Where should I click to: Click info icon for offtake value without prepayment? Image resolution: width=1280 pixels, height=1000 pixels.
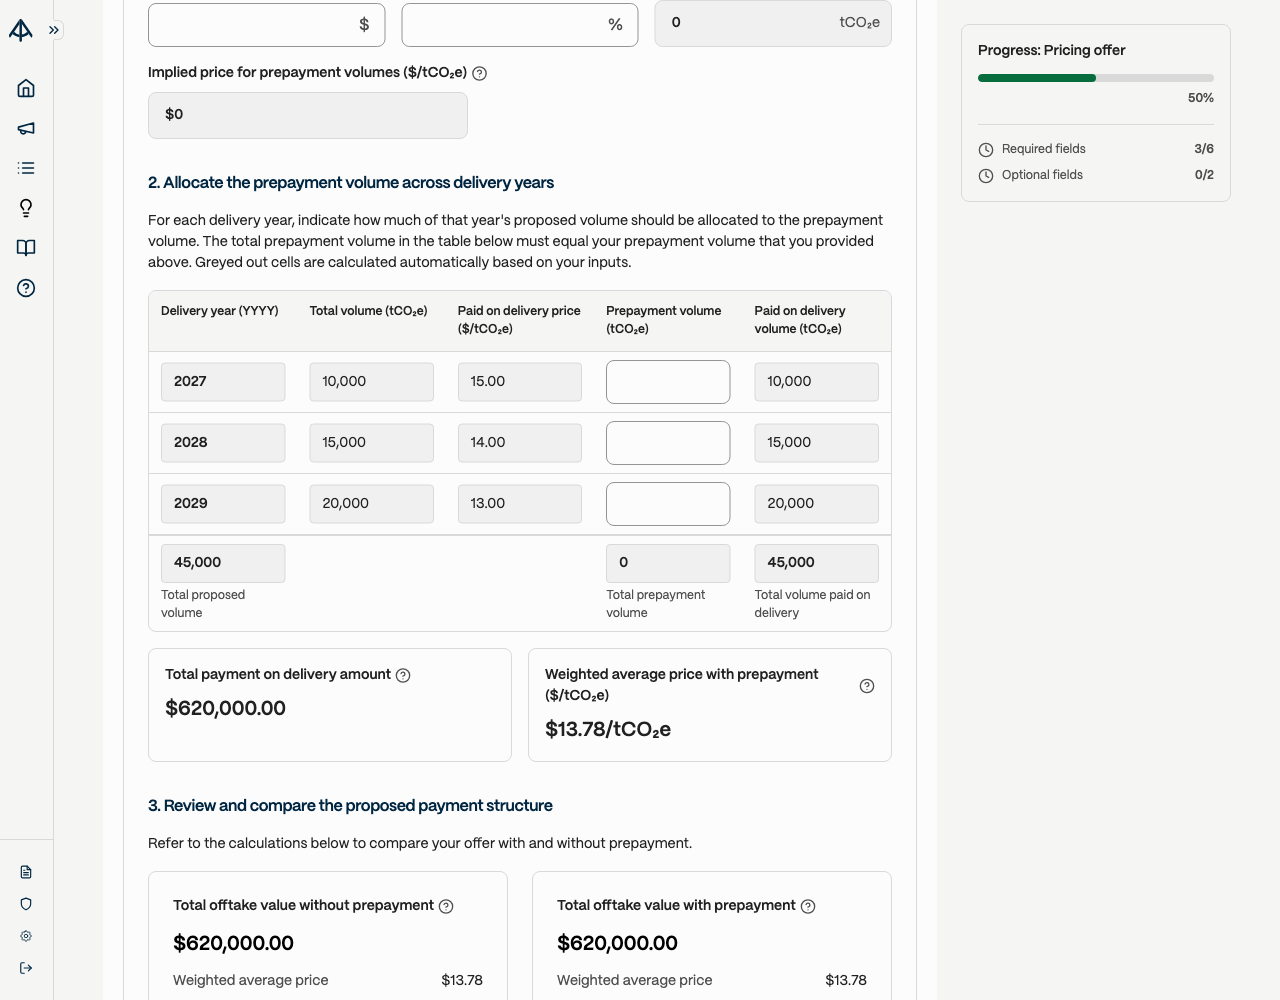point(446,906)
